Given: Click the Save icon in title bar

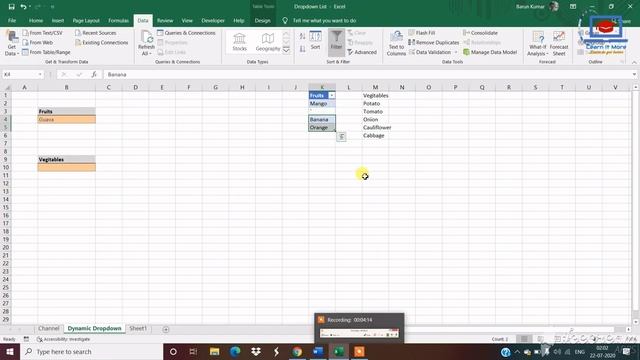Looking at the screenshot, I should (11, 7).
